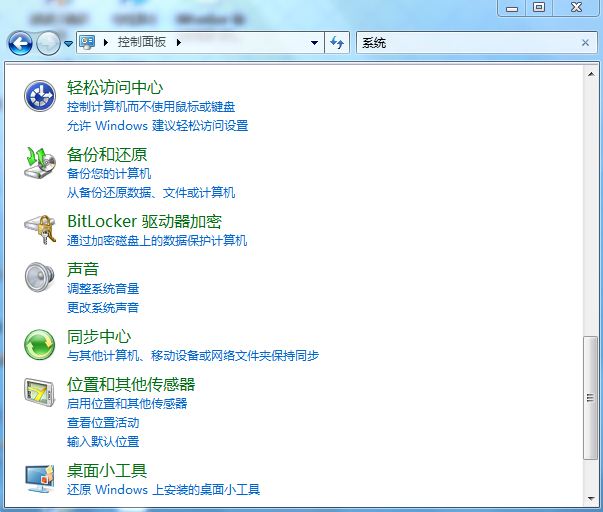Open the 轻松访问中心 heading link
Viewport: 603px width, 512px height.
tap(115, 87)
